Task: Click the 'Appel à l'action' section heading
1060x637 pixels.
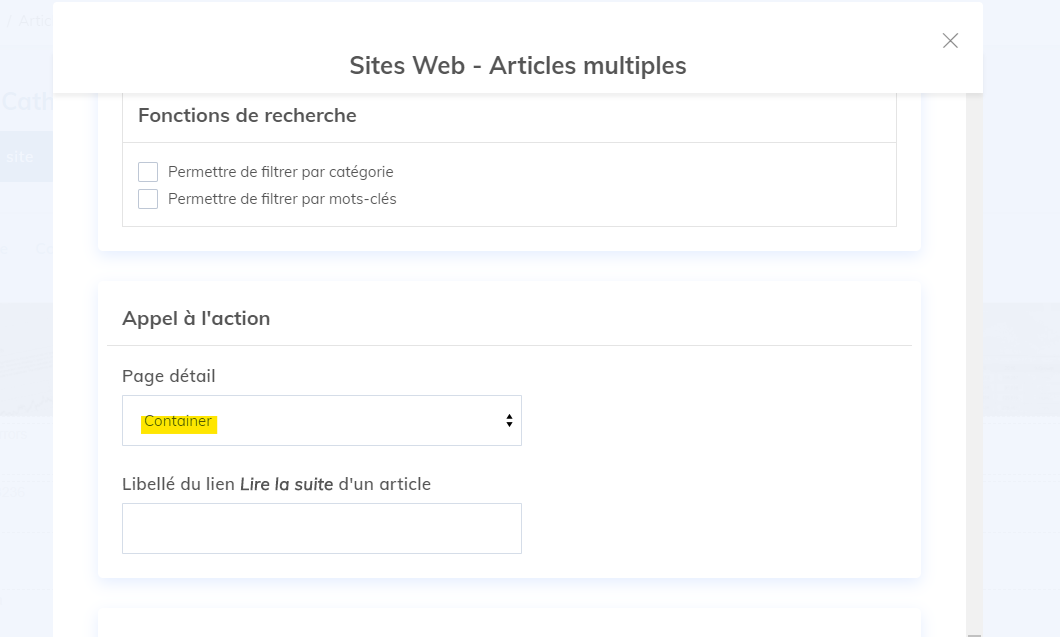Action: pyautogui.click(x=196, y=319)
